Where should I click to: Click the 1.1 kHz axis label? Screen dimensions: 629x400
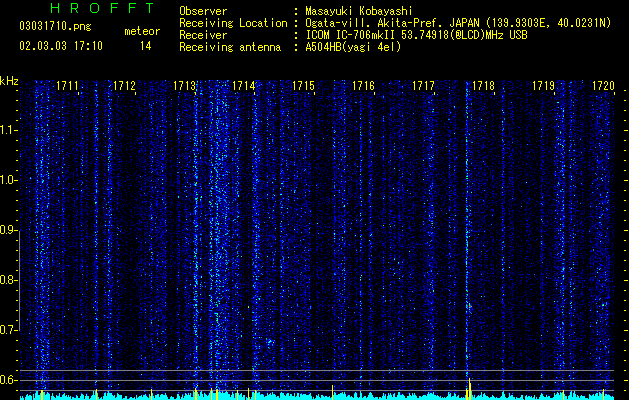coord(8,130)
